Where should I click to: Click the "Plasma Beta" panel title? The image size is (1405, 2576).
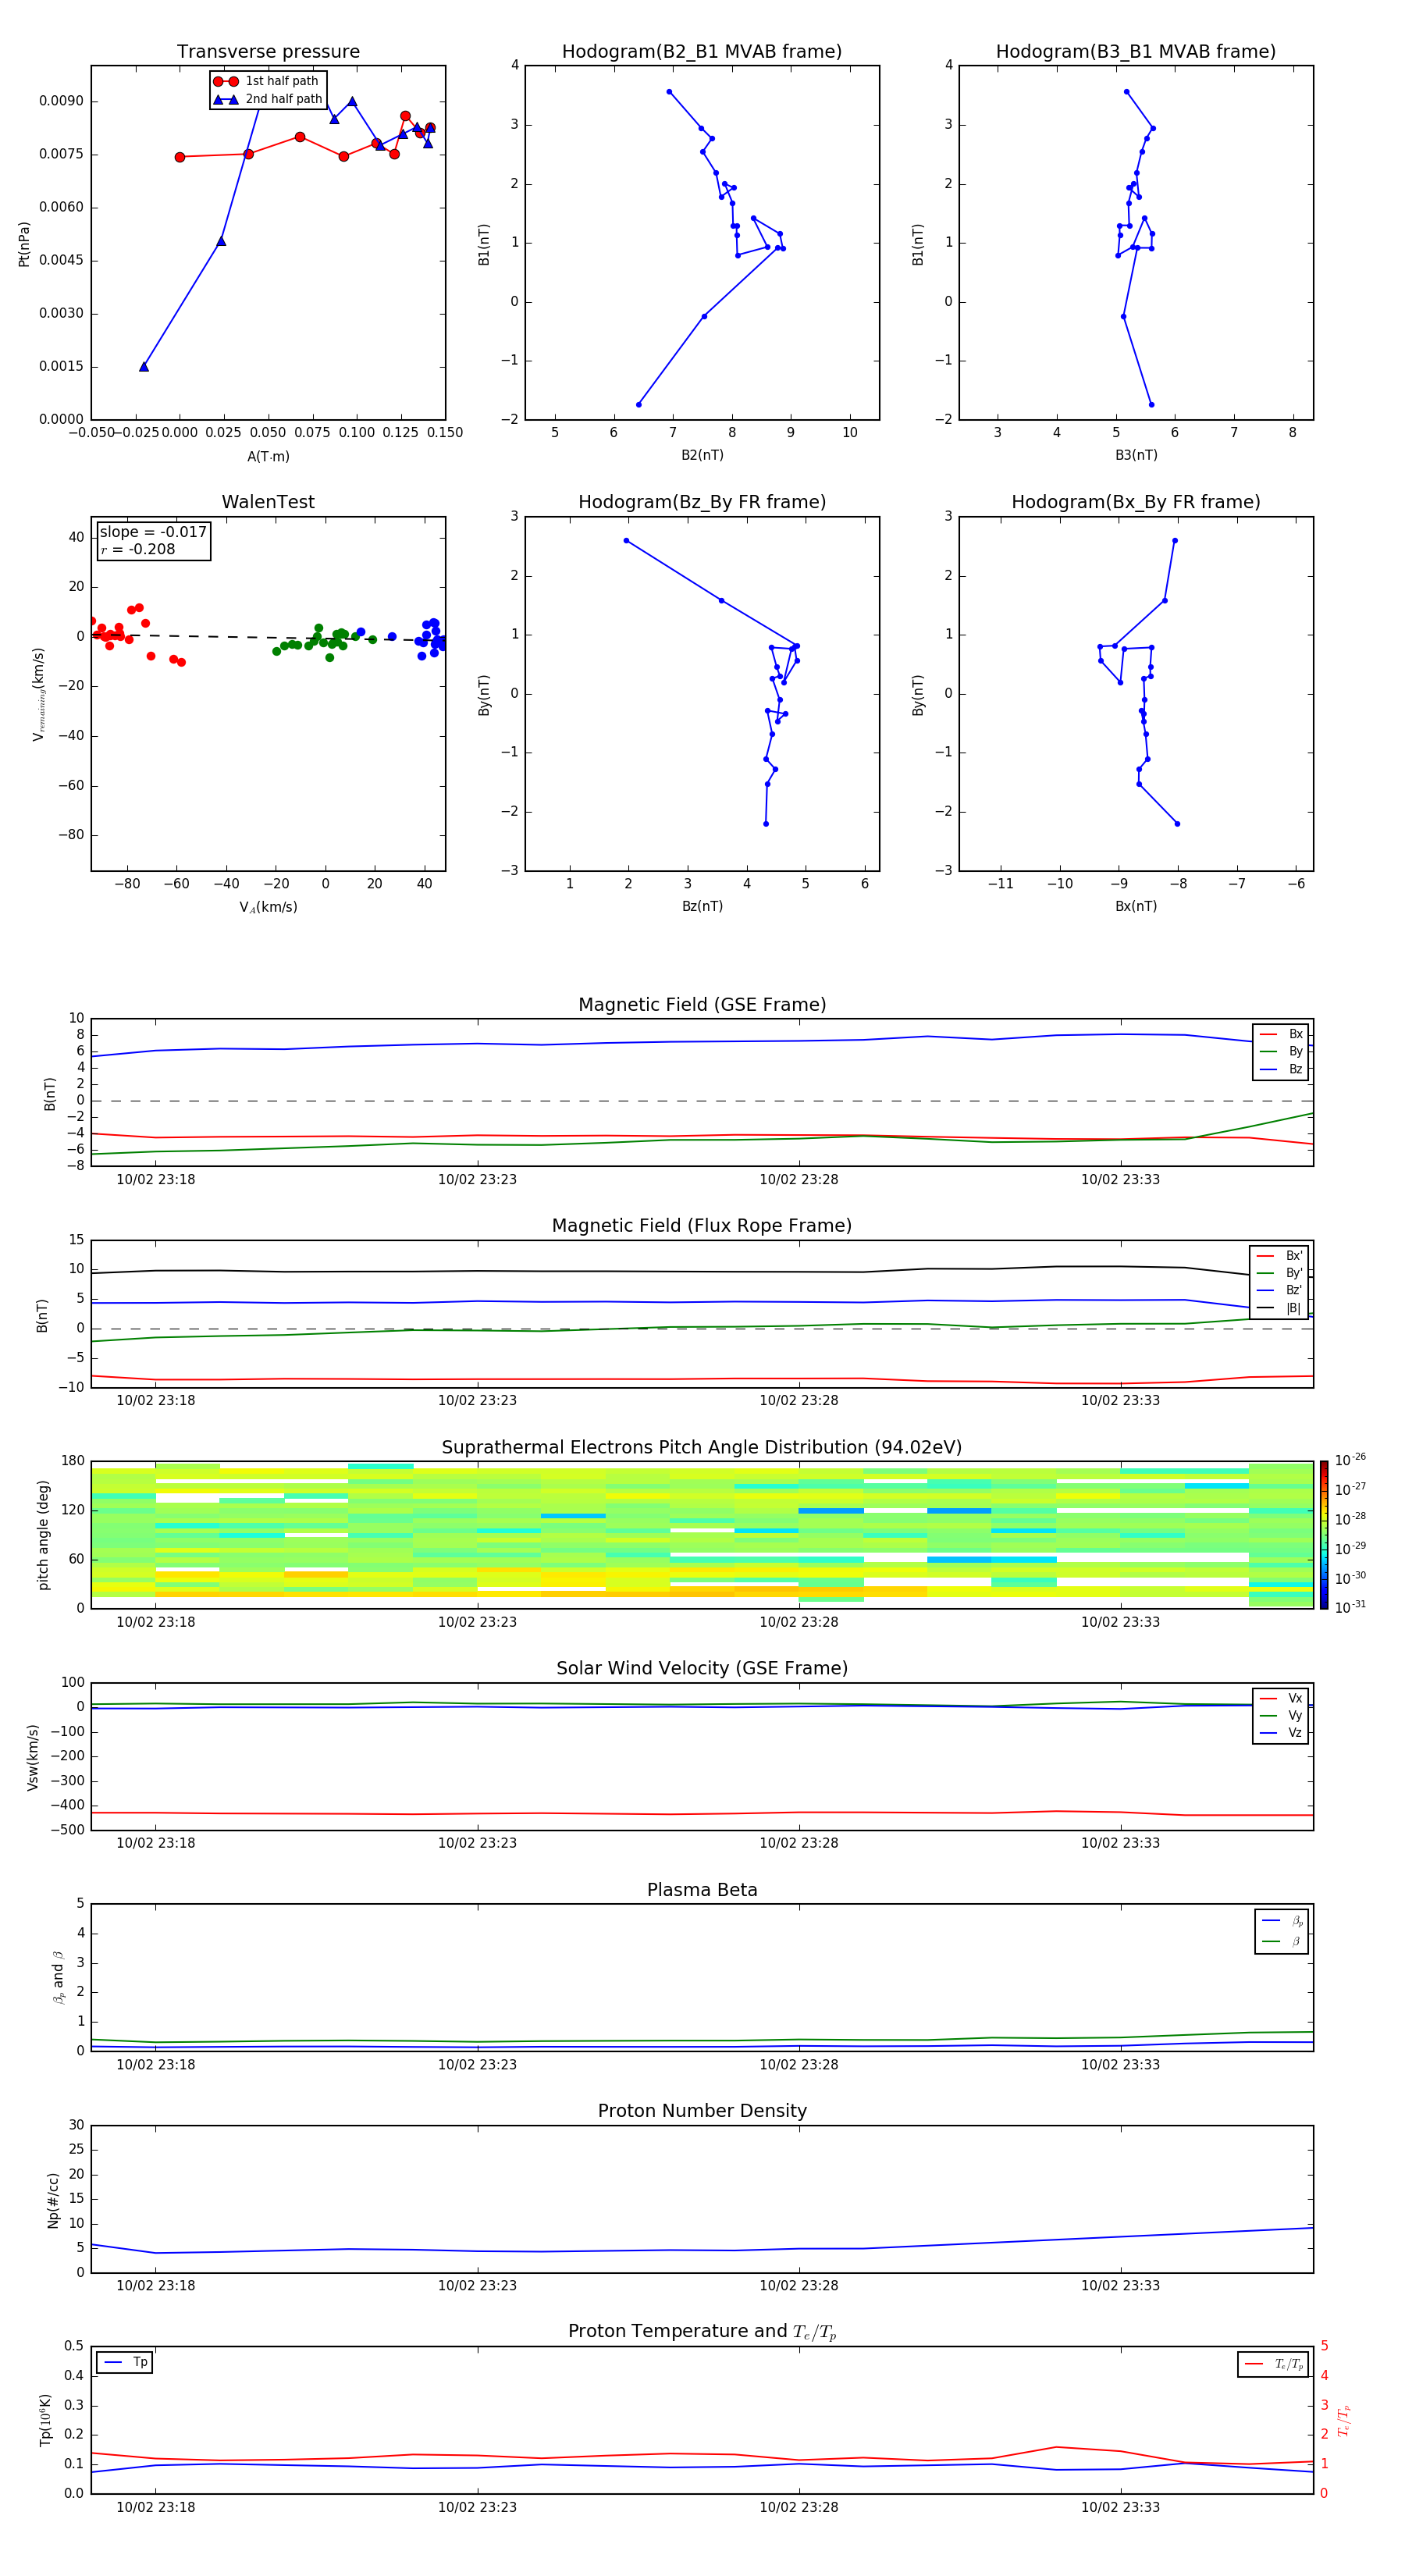[x=702, y=1891]
